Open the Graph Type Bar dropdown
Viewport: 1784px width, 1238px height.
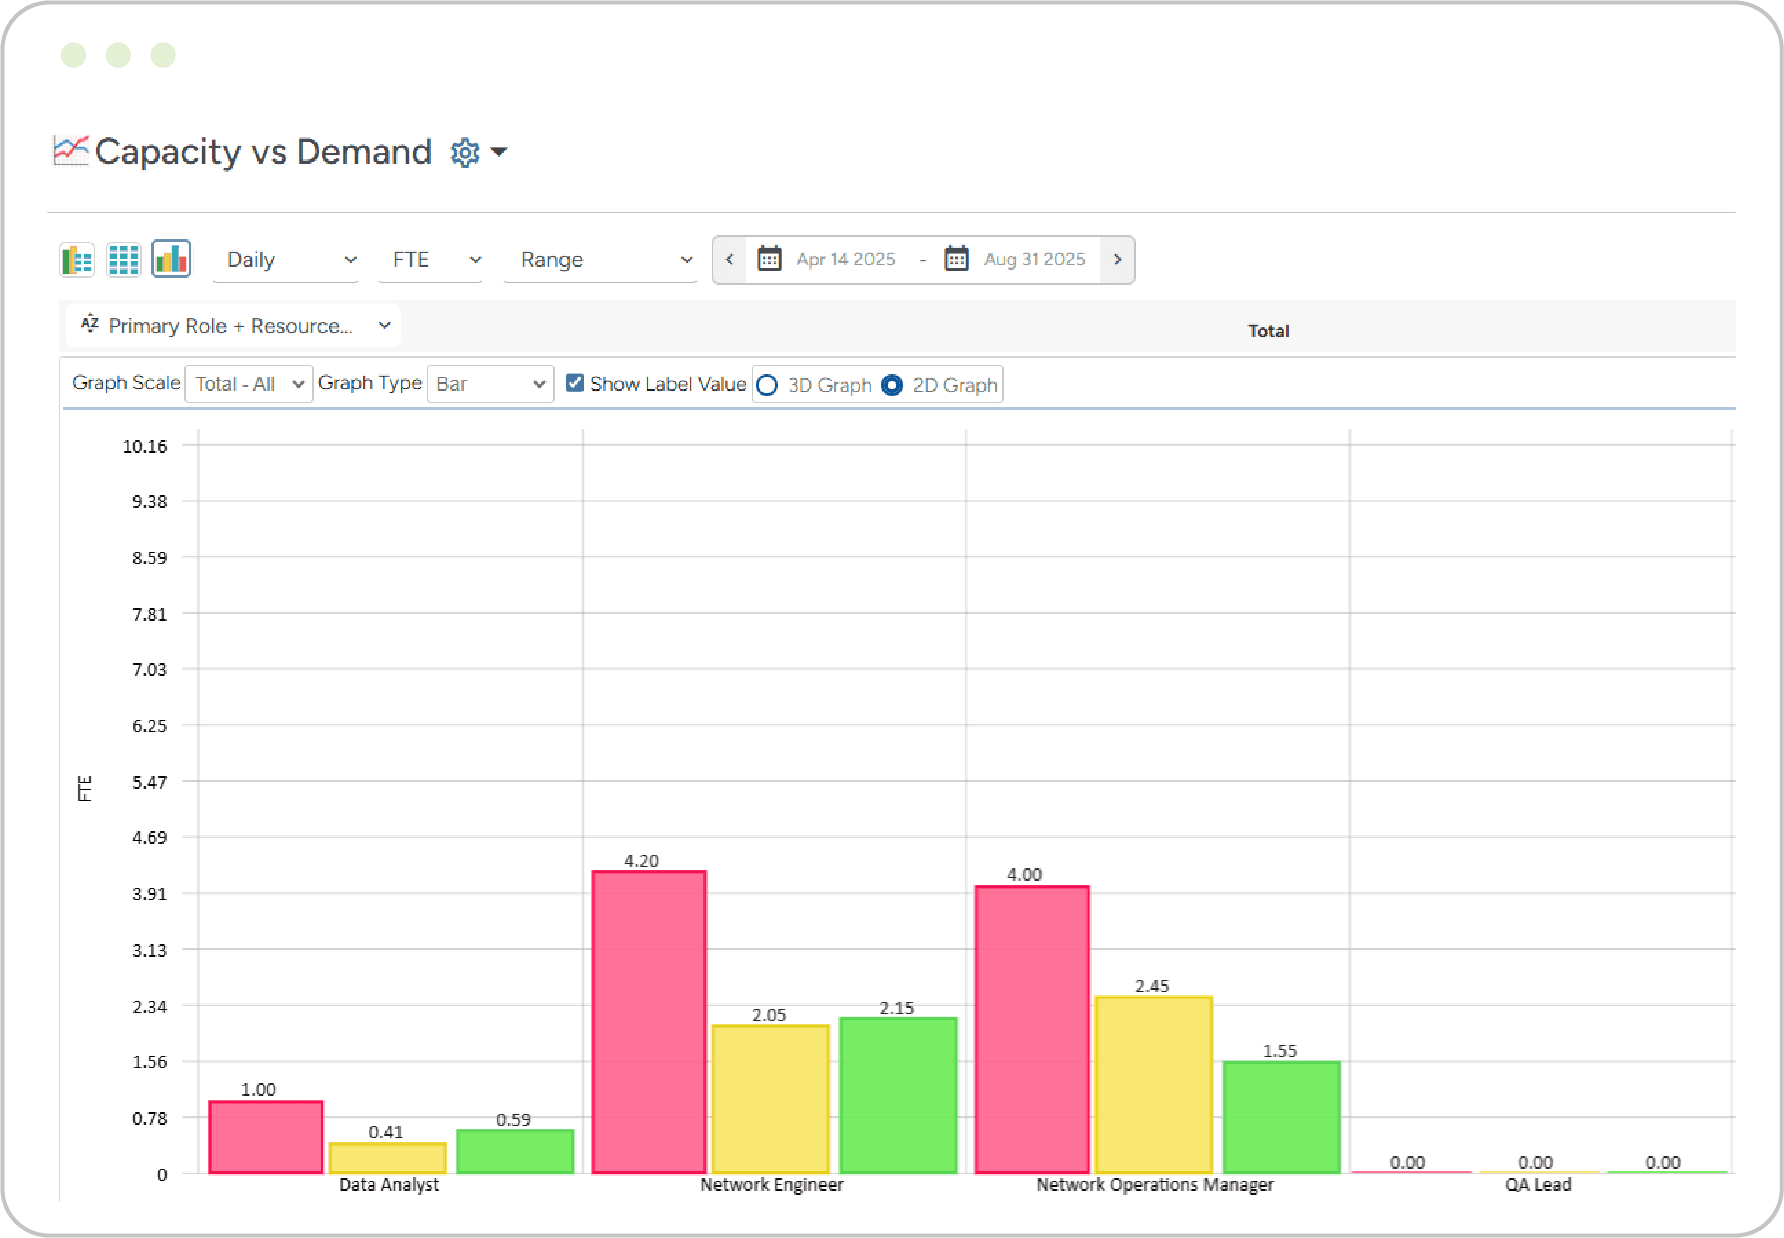coord(490,384)
